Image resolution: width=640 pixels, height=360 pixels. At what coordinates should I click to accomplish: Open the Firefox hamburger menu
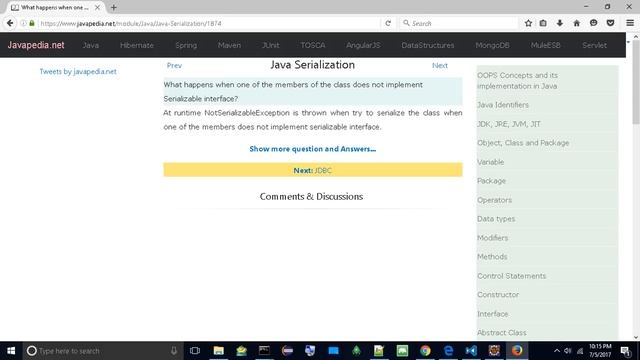tap(630, 23)
